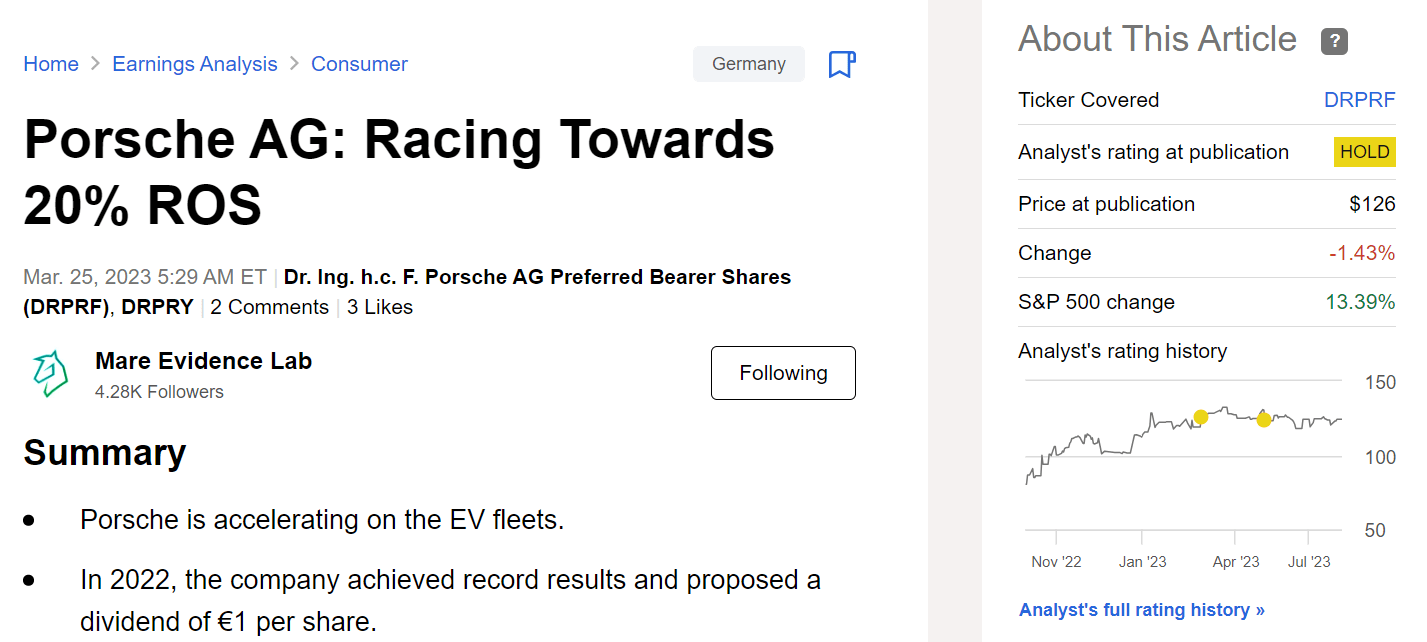Bookmark this article using the blue bookmark icon
The width and height of the screenshot is (1427, 642).
click(841, 63)
